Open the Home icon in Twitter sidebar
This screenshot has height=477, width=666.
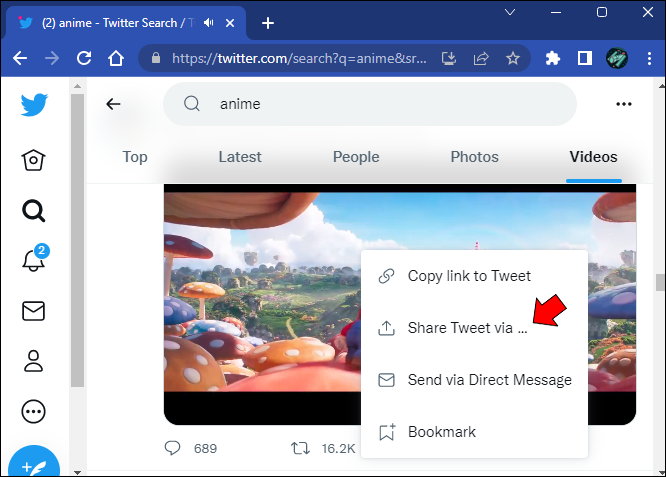pos(33,160)
